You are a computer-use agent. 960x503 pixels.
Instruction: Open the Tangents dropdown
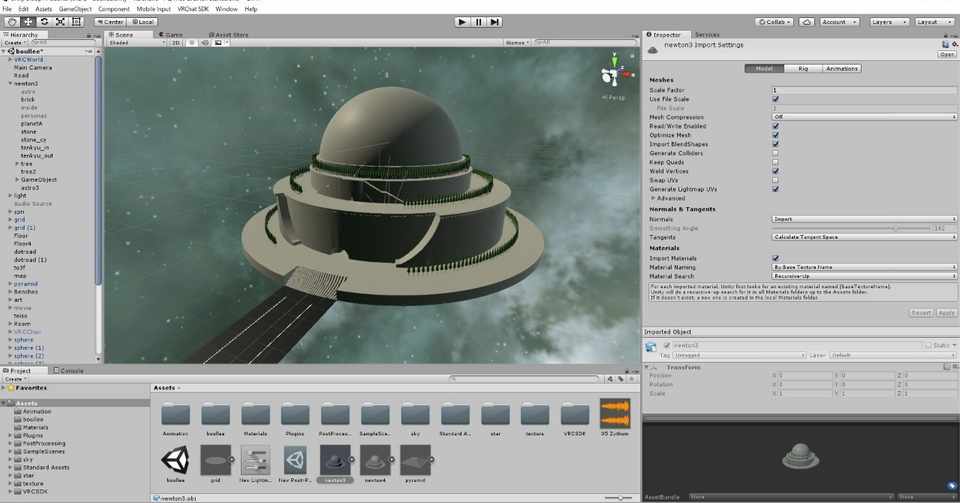(864, 237)
